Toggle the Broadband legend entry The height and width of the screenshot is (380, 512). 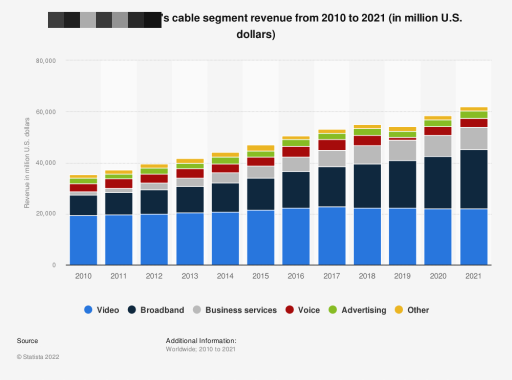(x=156, y=310)
